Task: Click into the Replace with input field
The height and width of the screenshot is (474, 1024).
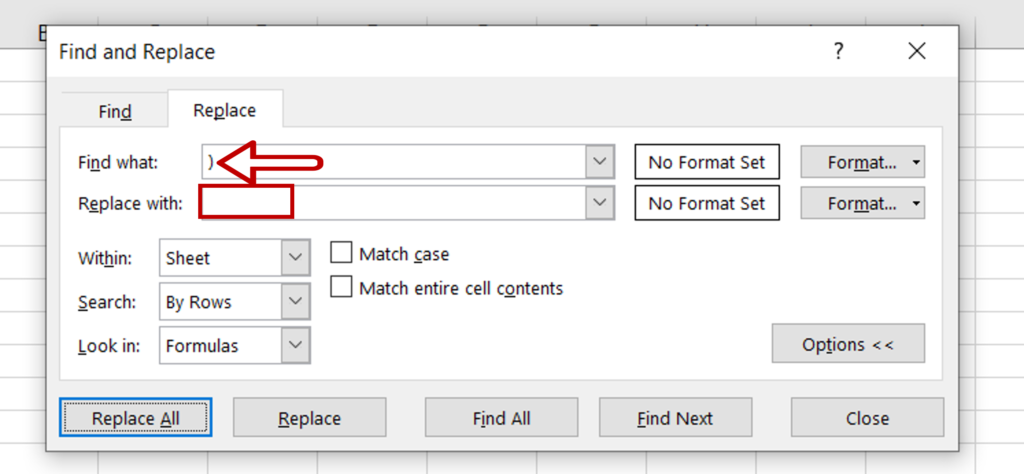Action: (394, 204)
